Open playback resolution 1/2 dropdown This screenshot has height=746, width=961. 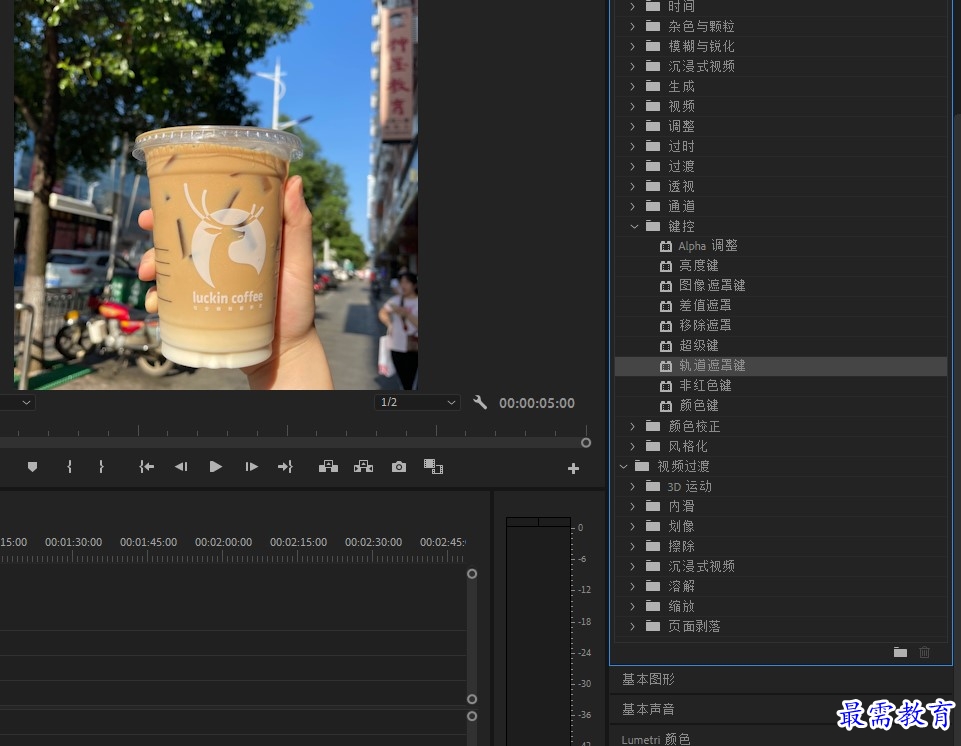pyautogui.click(x=417, y=402)
